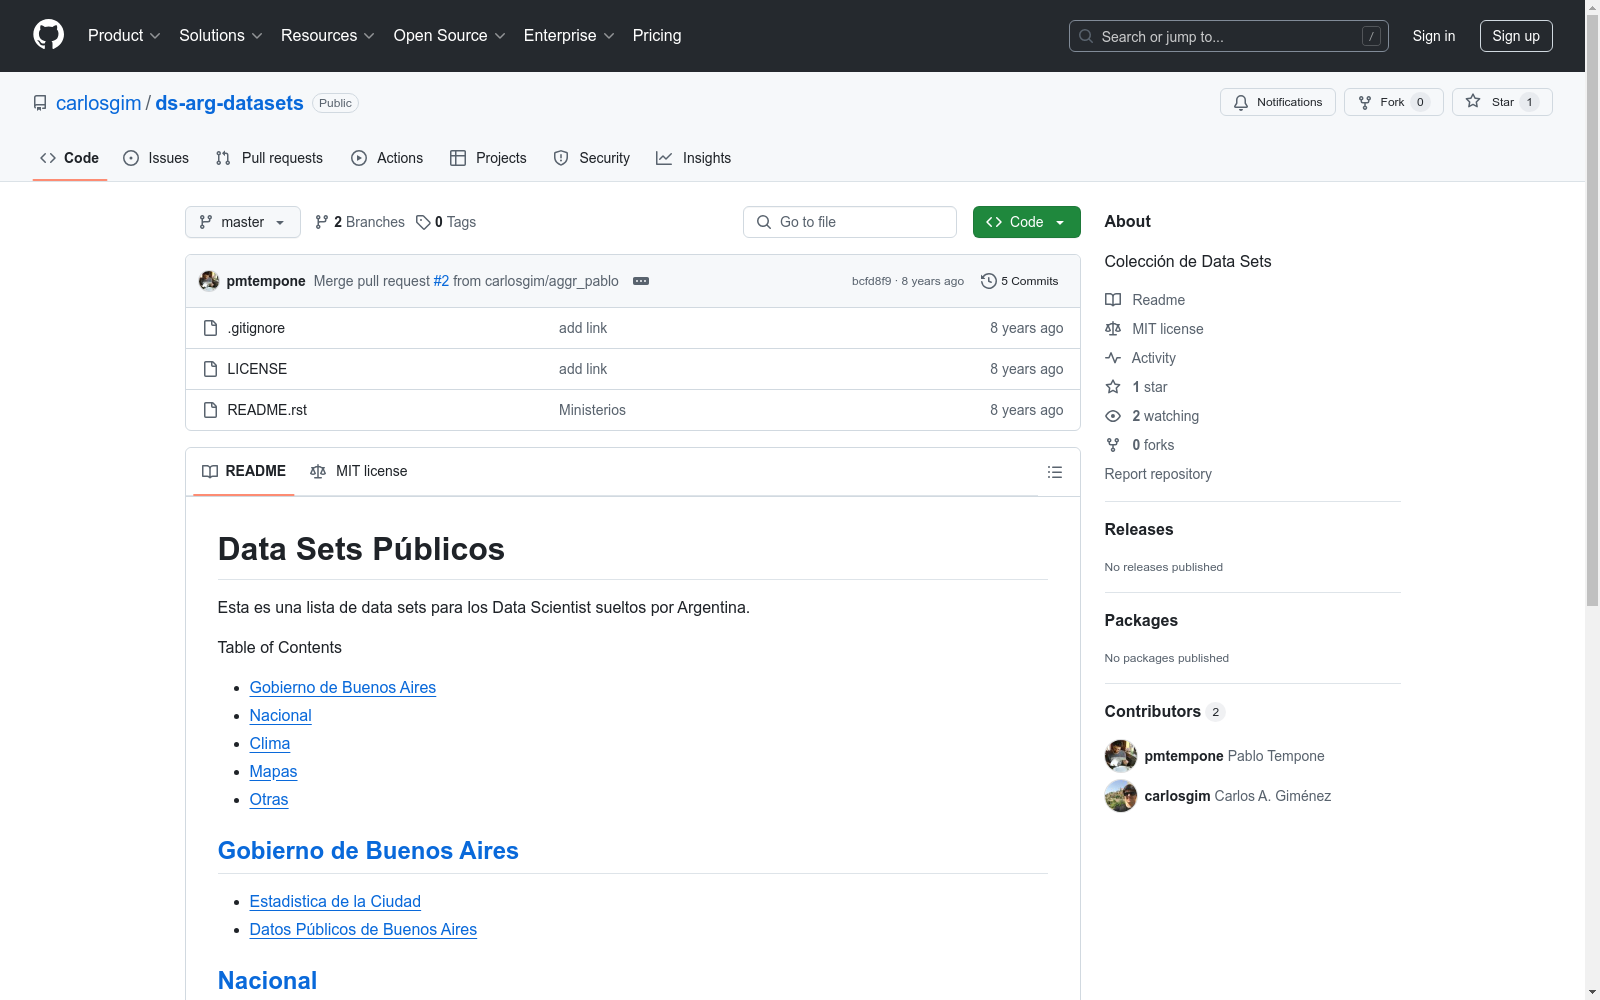Open the Pull requests tab

pyautogui.click(x=269, y=158)
